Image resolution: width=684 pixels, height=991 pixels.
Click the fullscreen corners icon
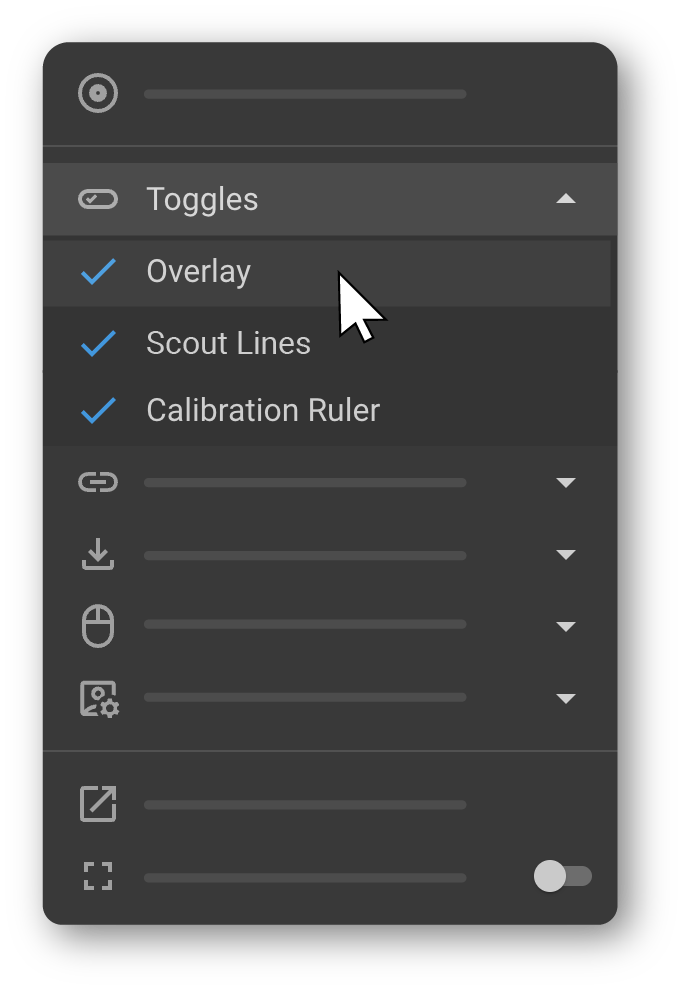pyautogui.click(x=98, y=877)
